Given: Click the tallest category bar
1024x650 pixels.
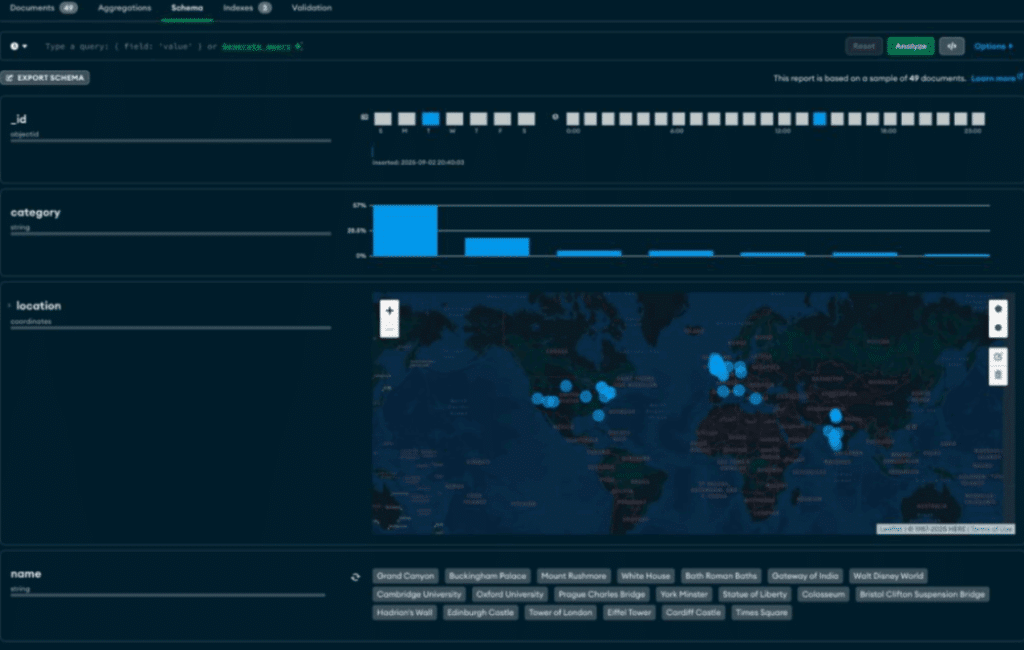Looking at the screenshot, I should pos(405,230).
